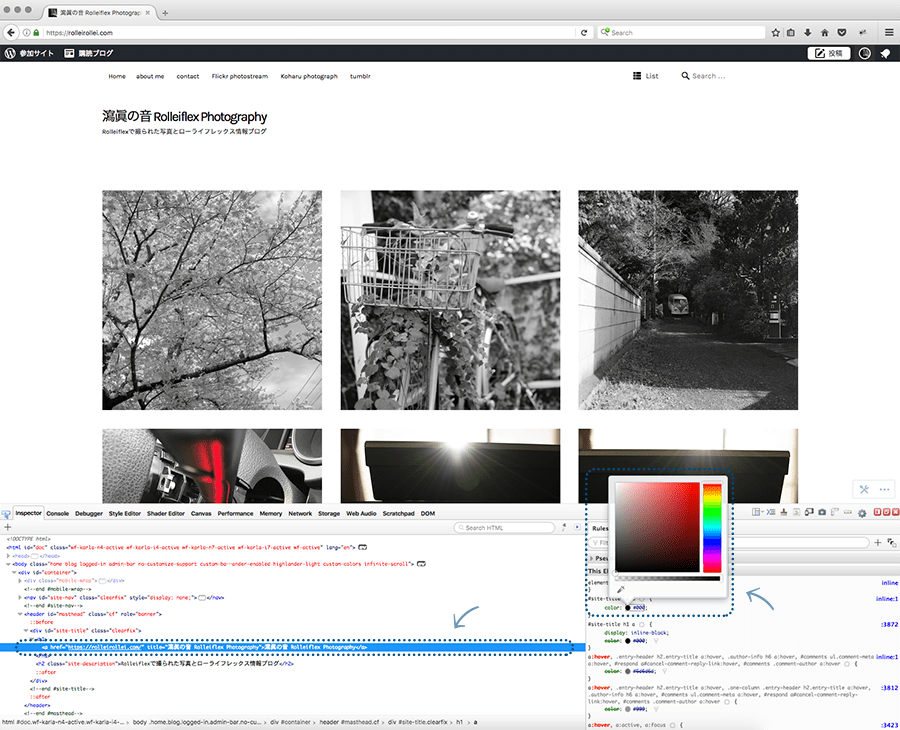Open the dock position dropdown arrow
This screenshot has height=730, width=900.
(761, 512)
